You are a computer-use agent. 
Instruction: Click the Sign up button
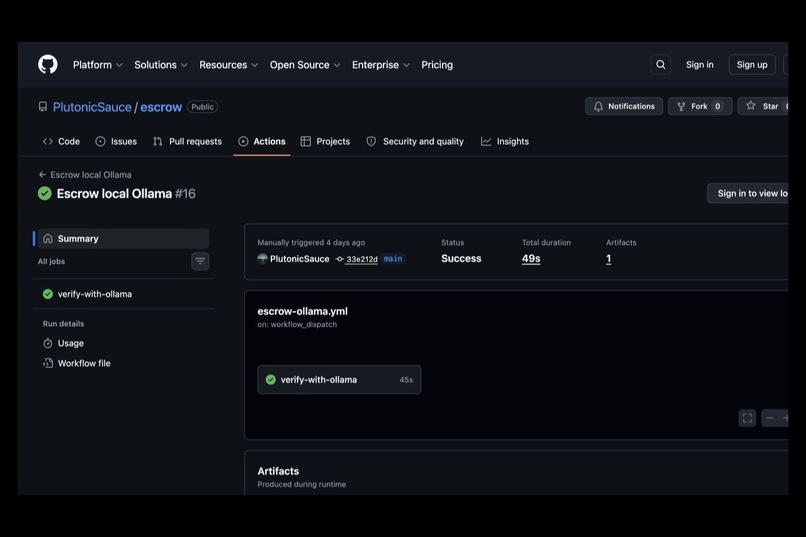(752, 65)
